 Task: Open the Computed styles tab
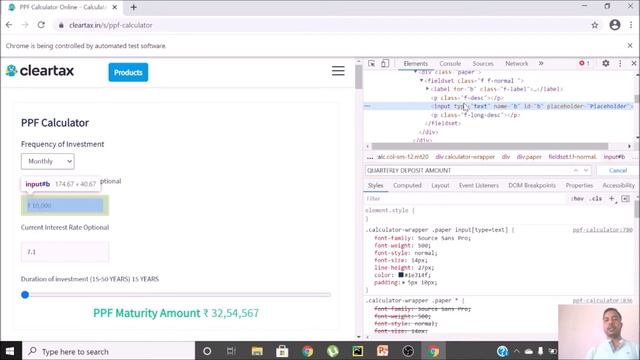coord(407,185)
